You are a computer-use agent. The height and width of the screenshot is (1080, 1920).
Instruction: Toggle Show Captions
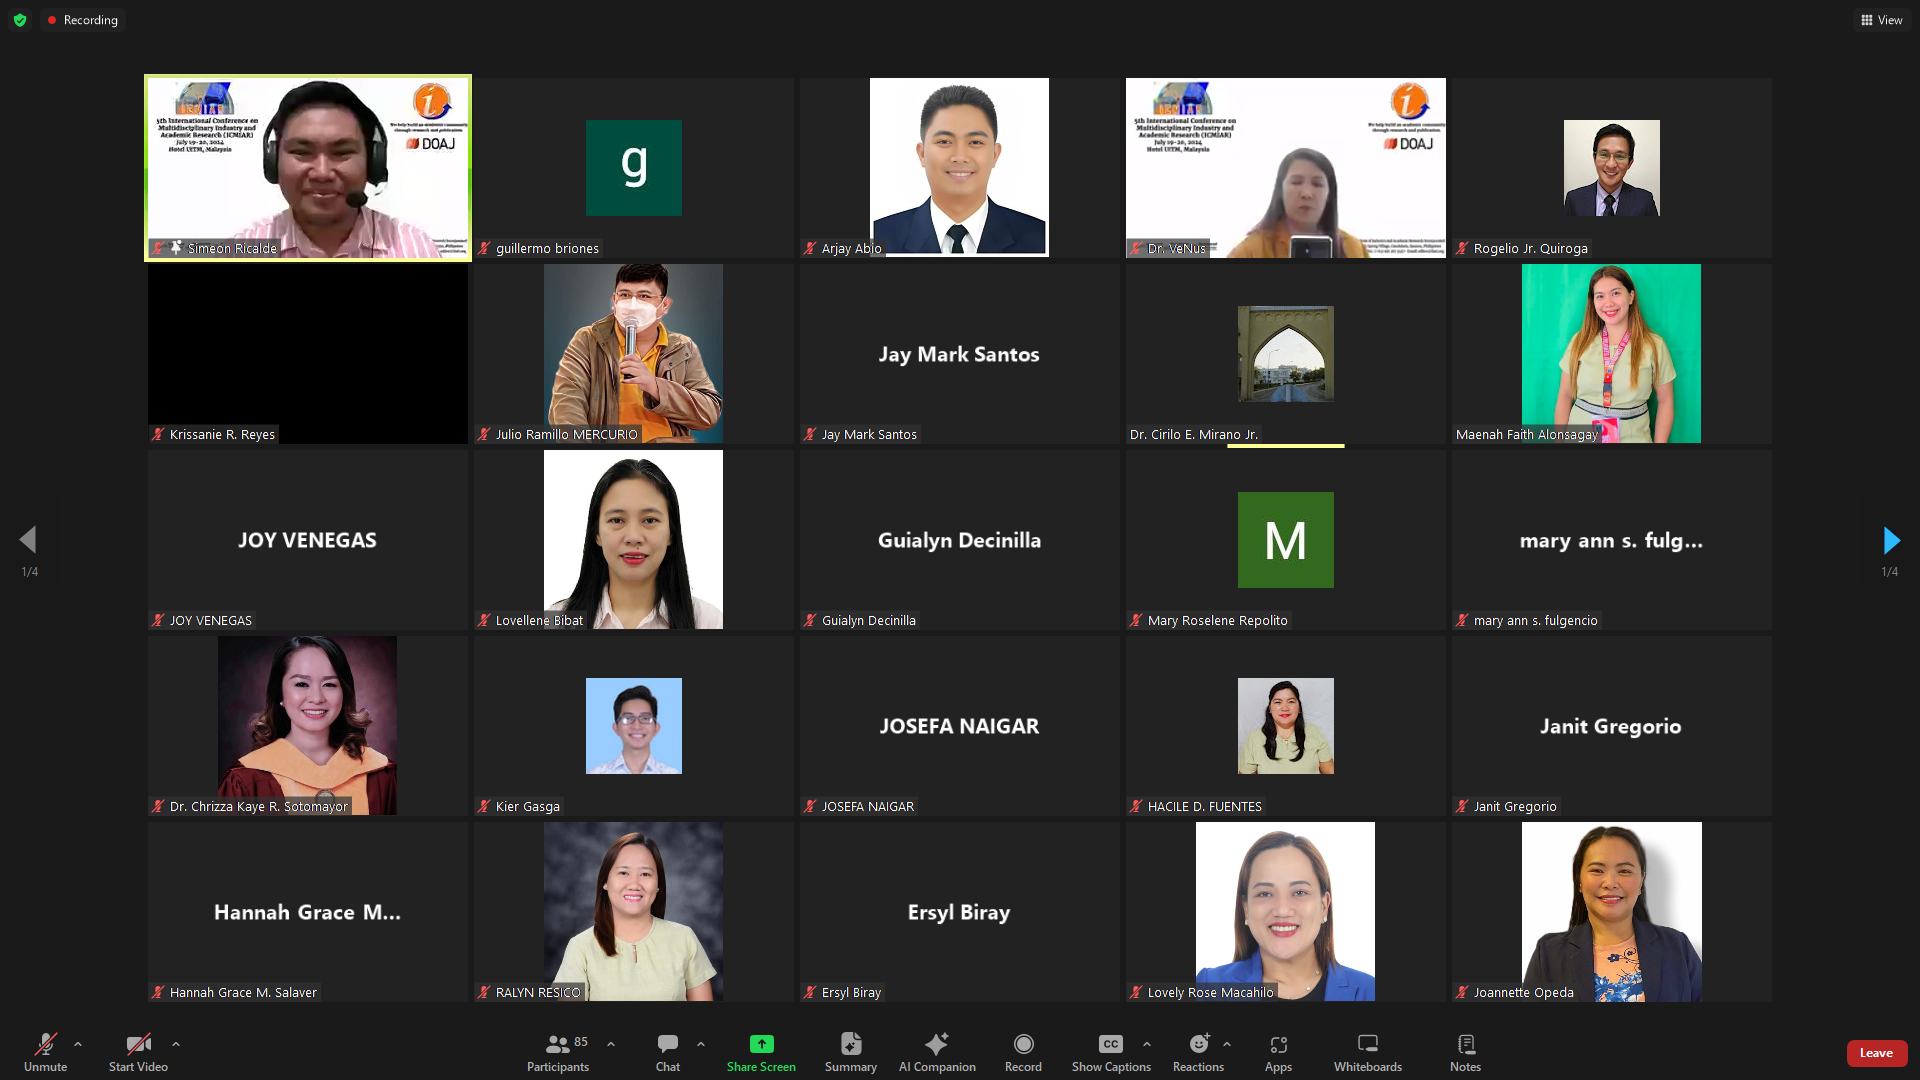[1110, 1044]
